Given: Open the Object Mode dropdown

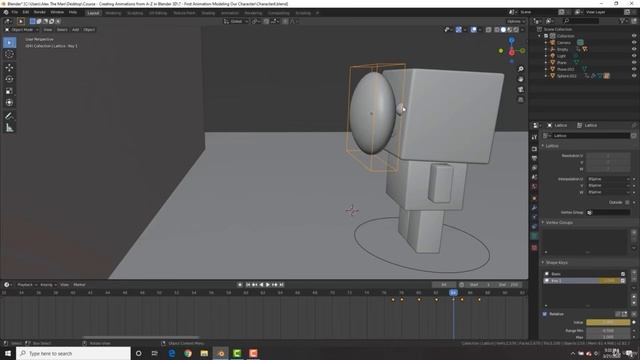Looking at the screenshot, I should pos(22,30).
